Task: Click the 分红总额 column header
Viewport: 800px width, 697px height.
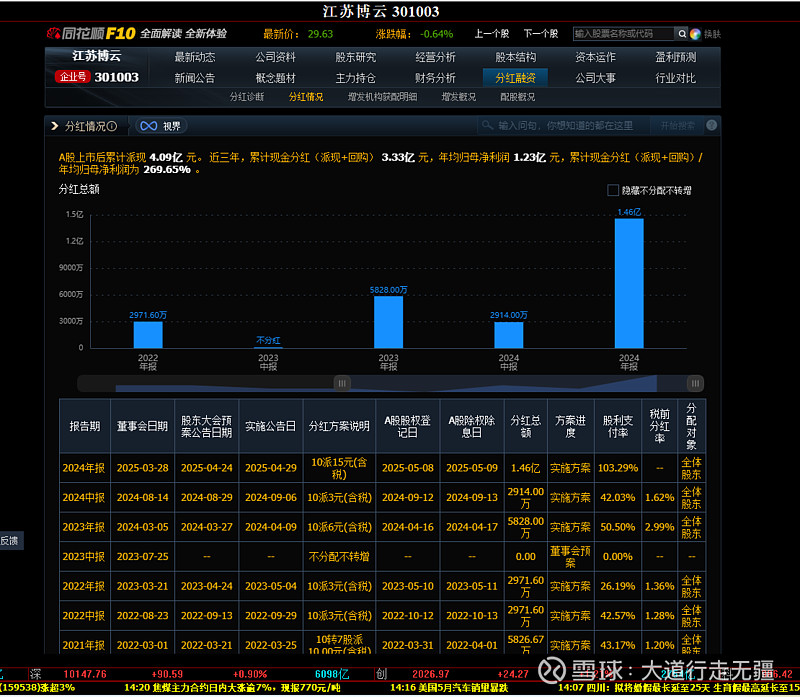Action: [x=526, y=426]
